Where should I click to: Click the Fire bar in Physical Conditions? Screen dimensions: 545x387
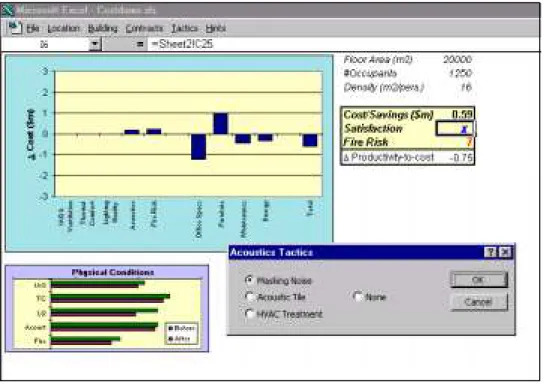[86, 340]
